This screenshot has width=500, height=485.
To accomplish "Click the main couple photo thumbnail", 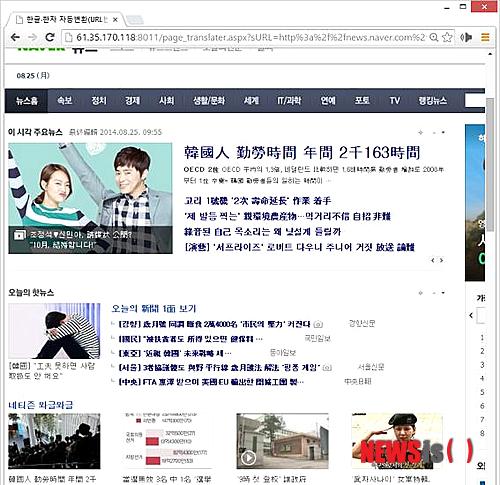I will click(90, 198).
